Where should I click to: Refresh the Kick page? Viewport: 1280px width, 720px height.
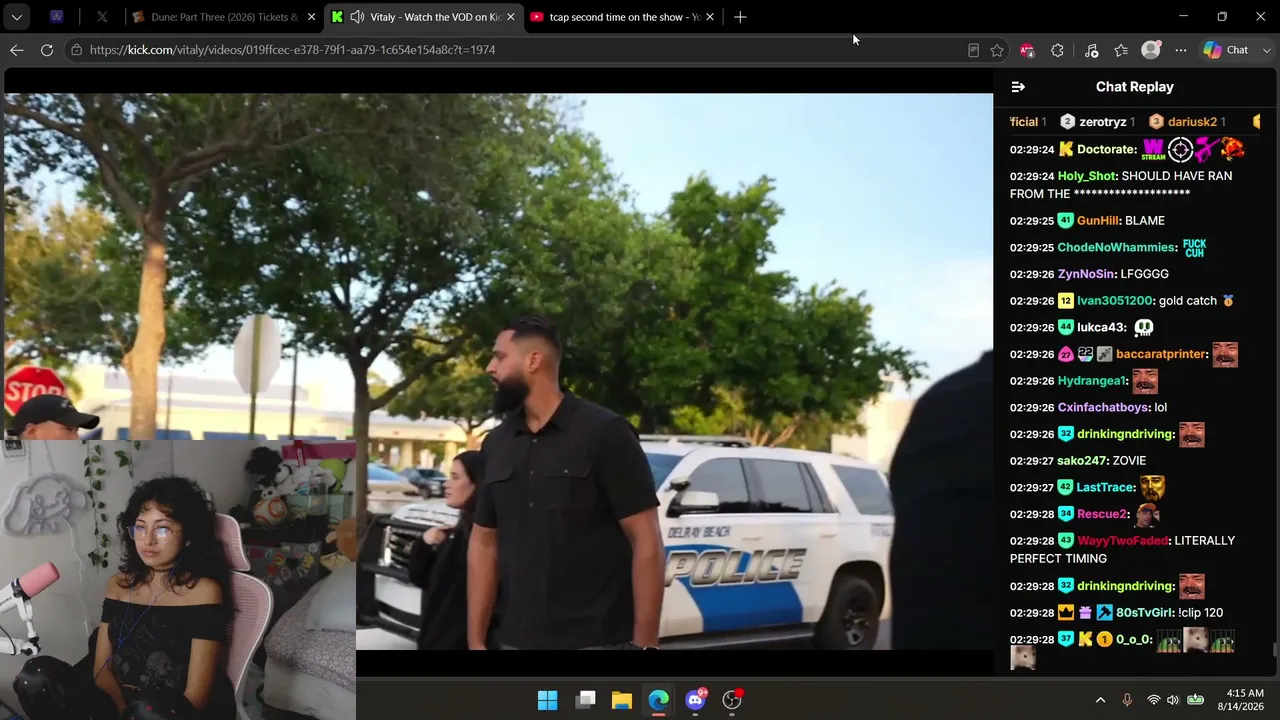(47, 50)
